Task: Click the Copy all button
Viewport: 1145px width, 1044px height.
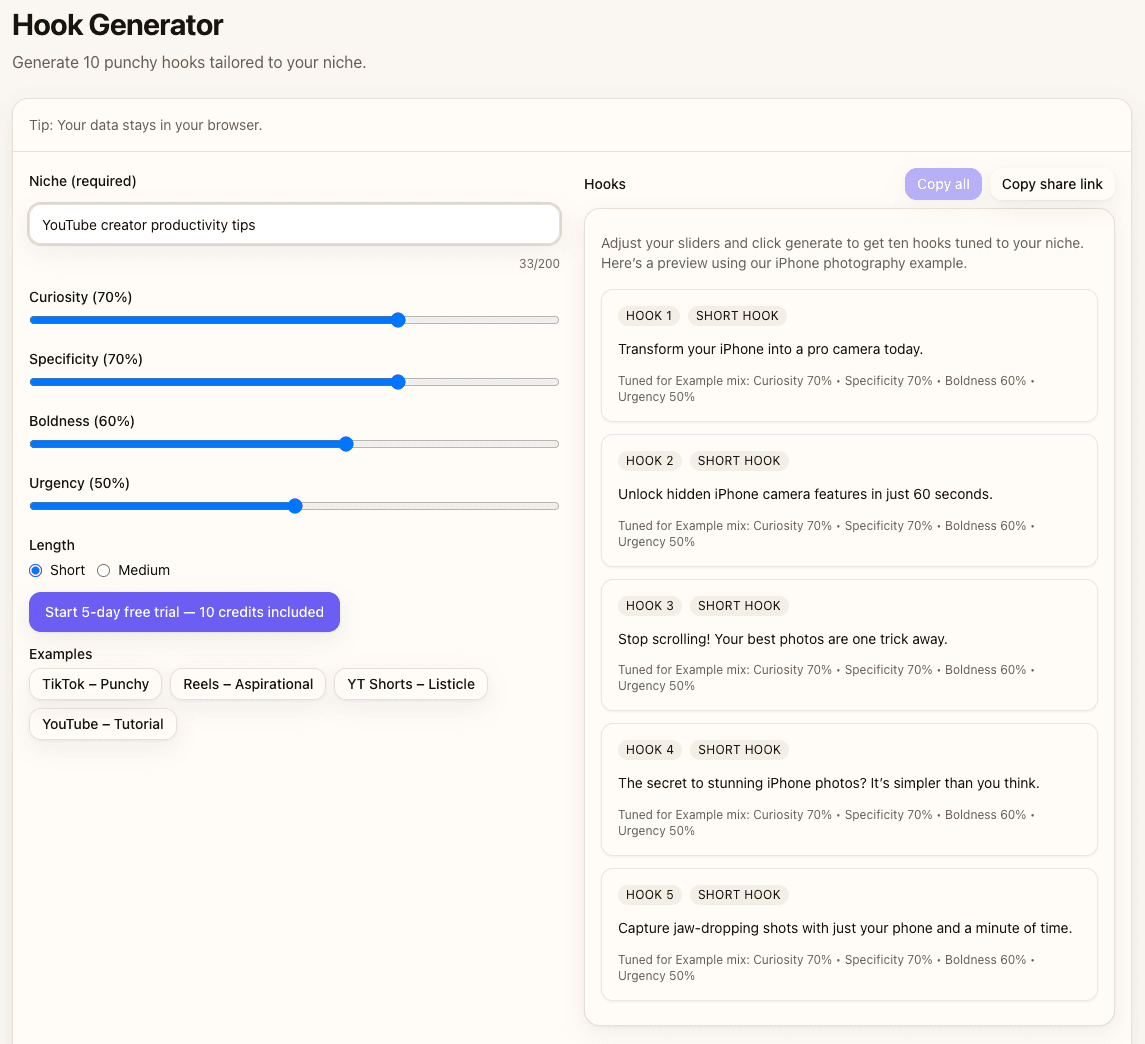Action: point(942,183)
